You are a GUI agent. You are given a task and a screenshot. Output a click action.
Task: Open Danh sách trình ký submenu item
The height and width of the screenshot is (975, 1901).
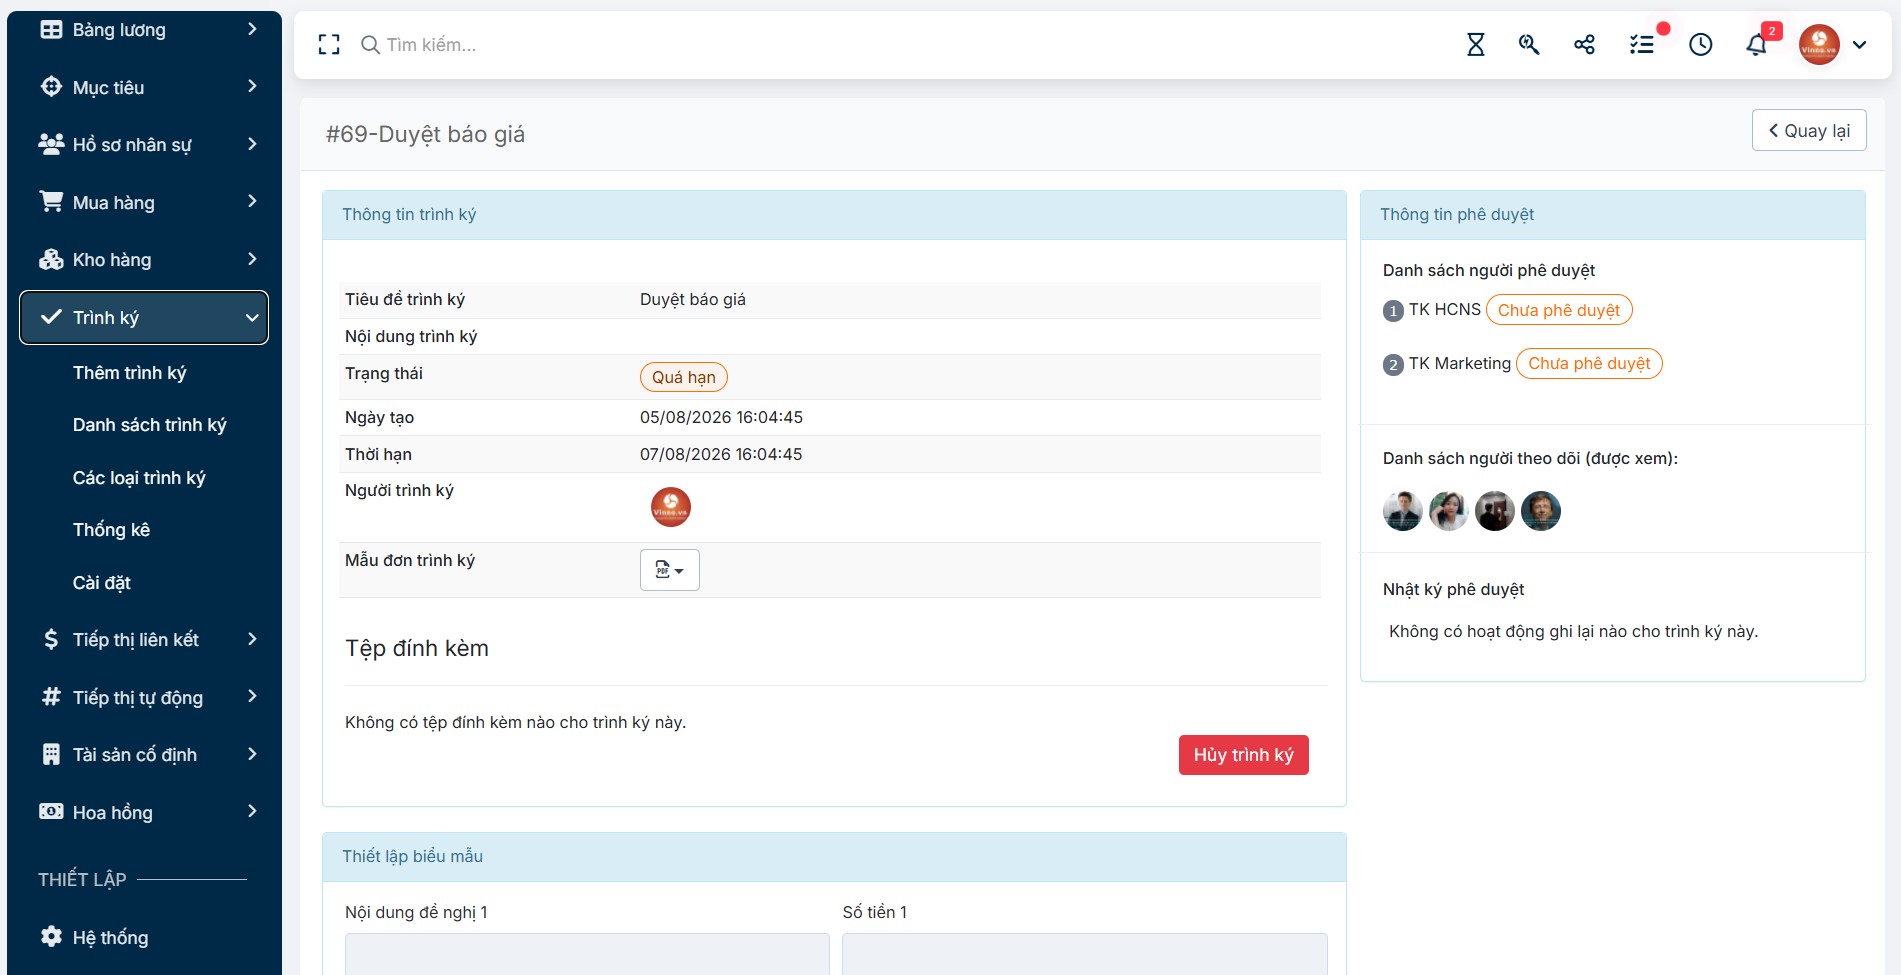(x=149, y=425)
